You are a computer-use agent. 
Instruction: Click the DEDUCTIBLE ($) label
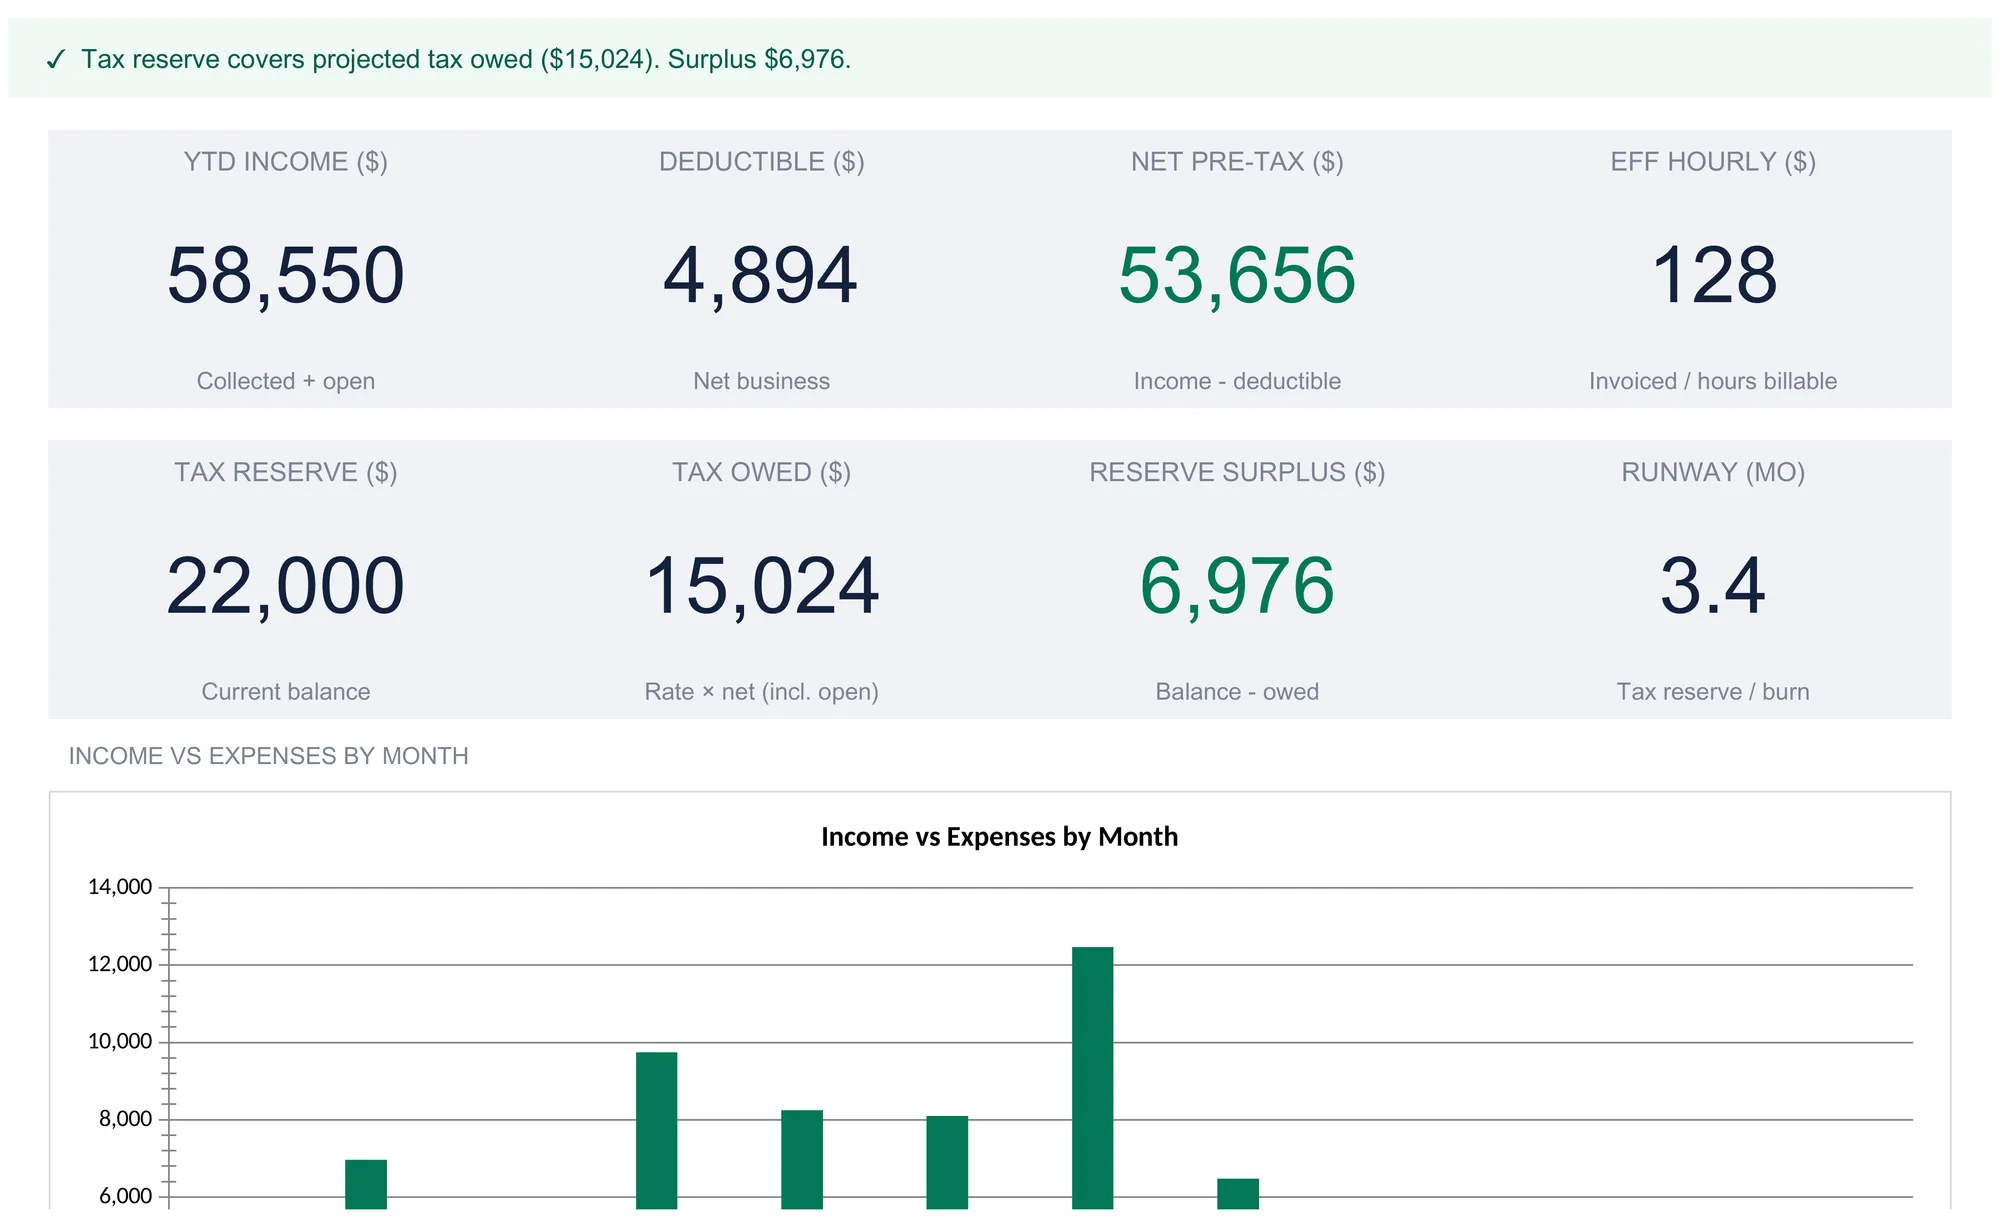[762, 162]
